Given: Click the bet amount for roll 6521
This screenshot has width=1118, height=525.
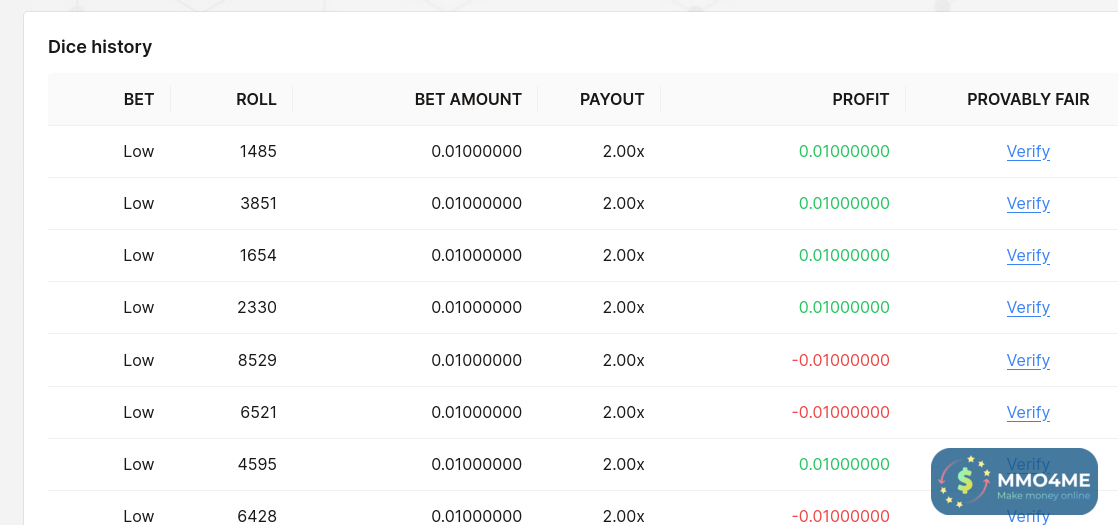Looking at the screenshot, I should [x=476, y=412].
